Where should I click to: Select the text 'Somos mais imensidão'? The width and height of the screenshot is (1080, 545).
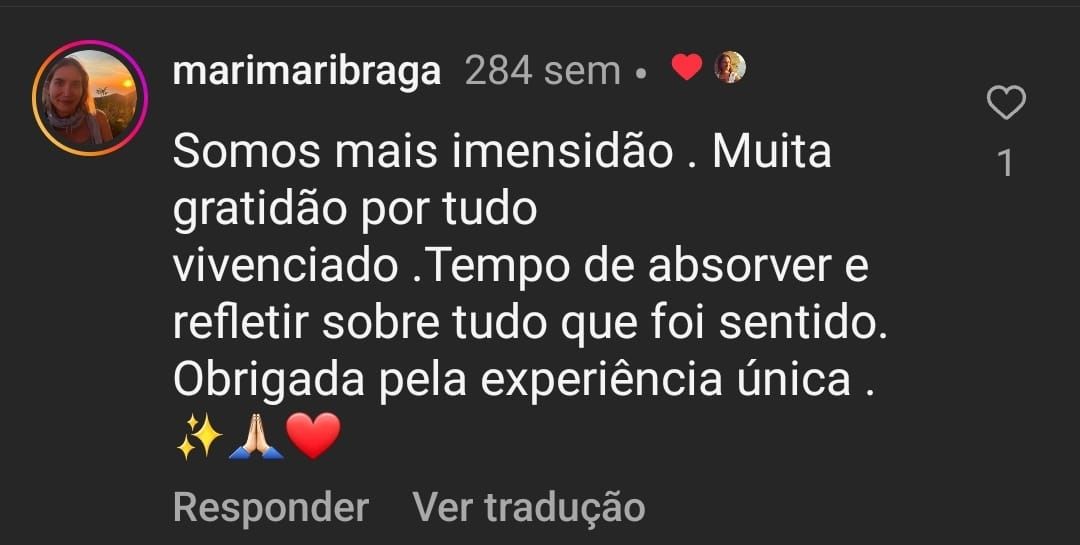(422, 152)
